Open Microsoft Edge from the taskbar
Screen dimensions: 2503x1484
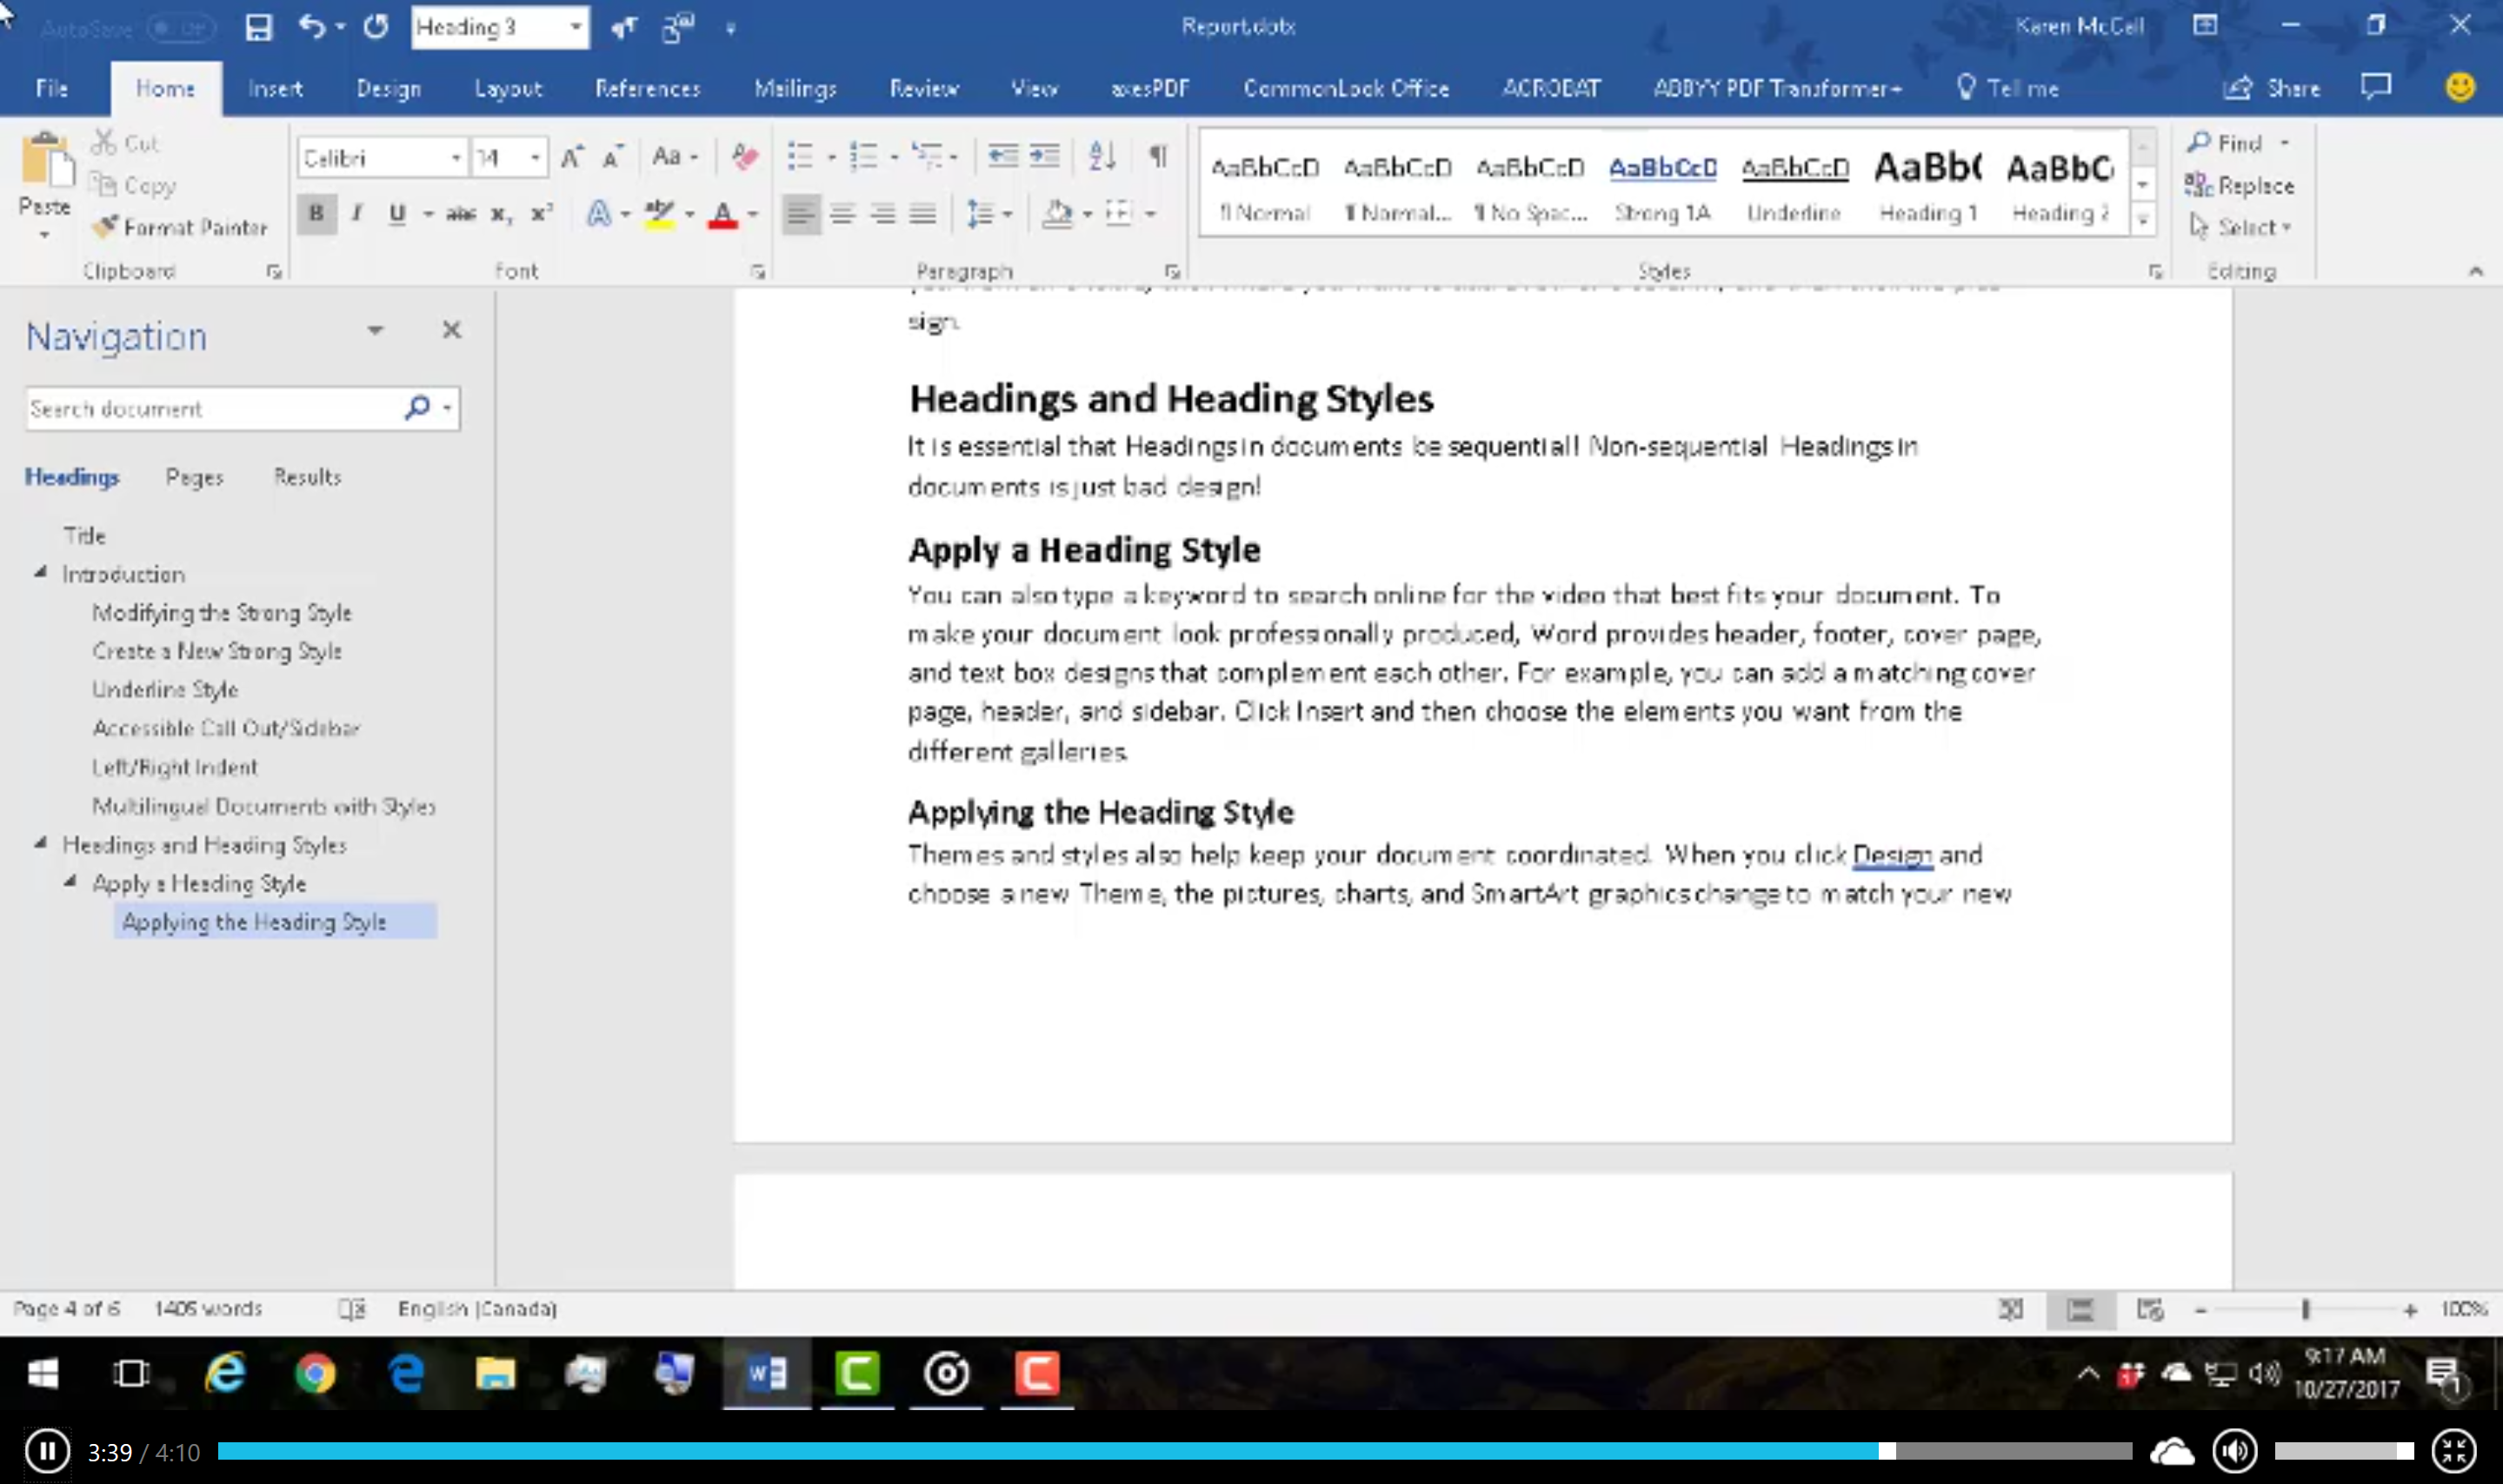[x=404, y=1373]
